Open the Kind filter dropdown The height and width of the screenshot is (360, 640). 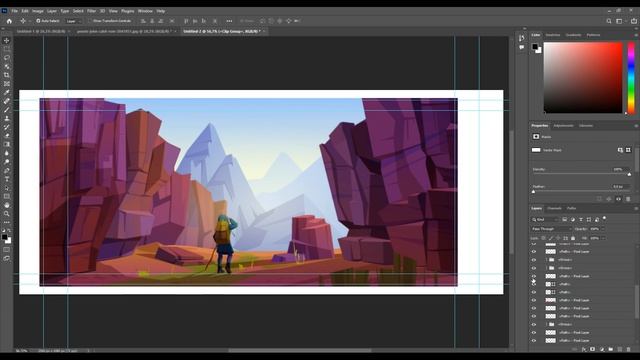pos(544,220)
